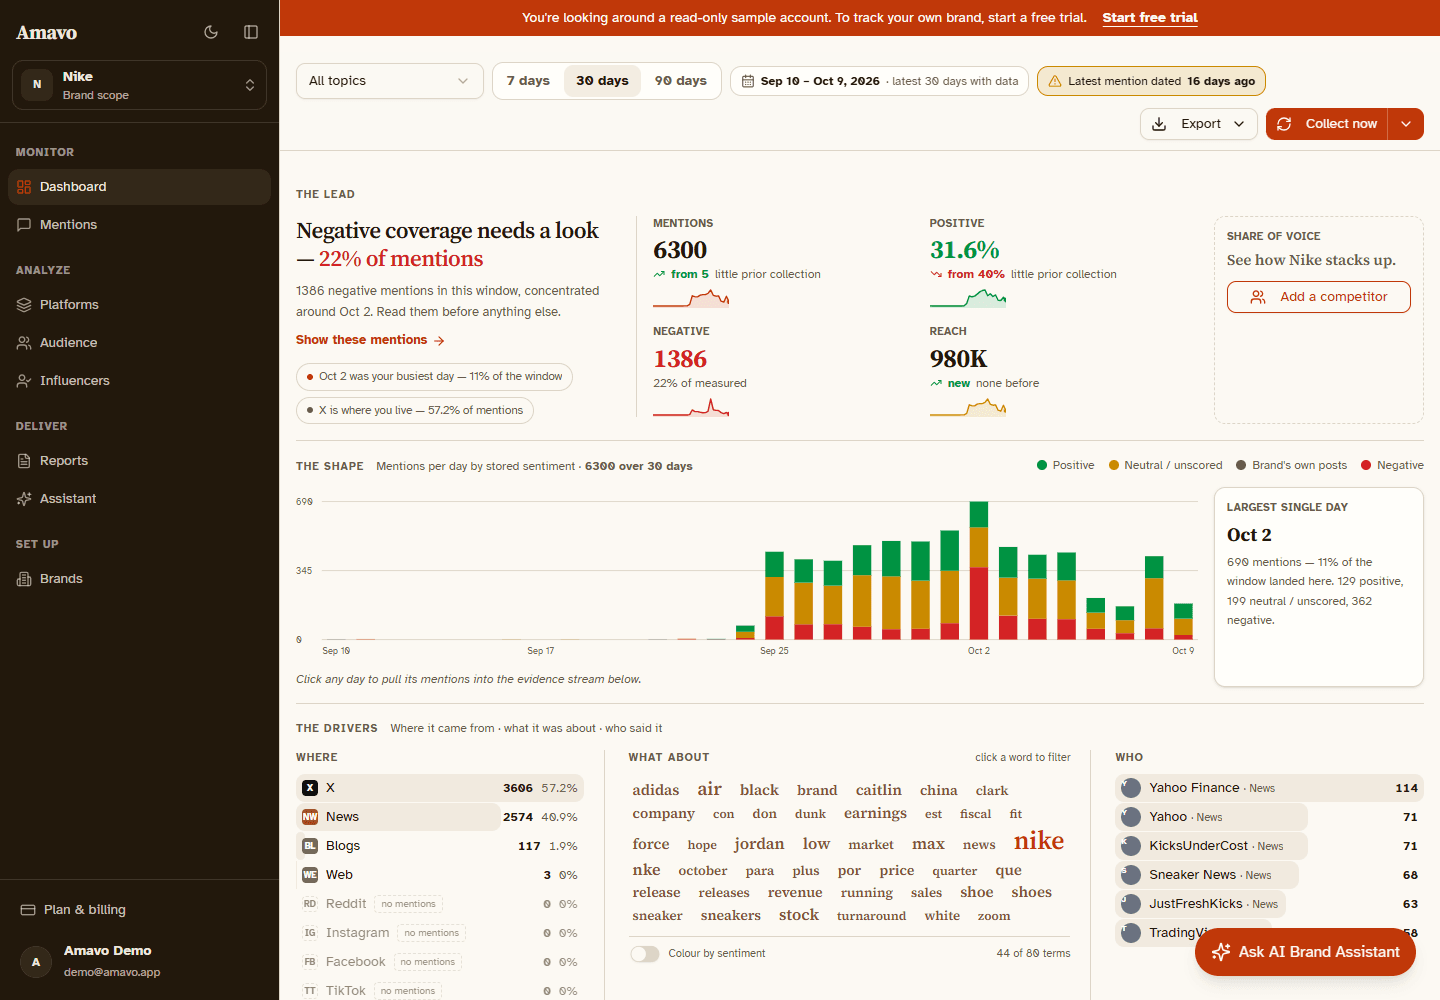Image resolution: width=1440 pixels, height=1000 pixels.
Task: Click the Mentions speech bubble icon
Action: pos(24,225)
